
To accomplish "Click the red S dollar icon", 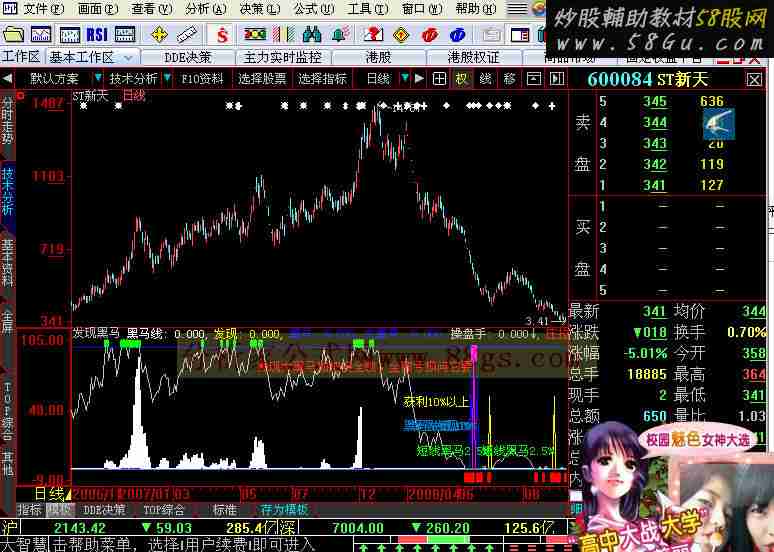I will pos(223,35).
